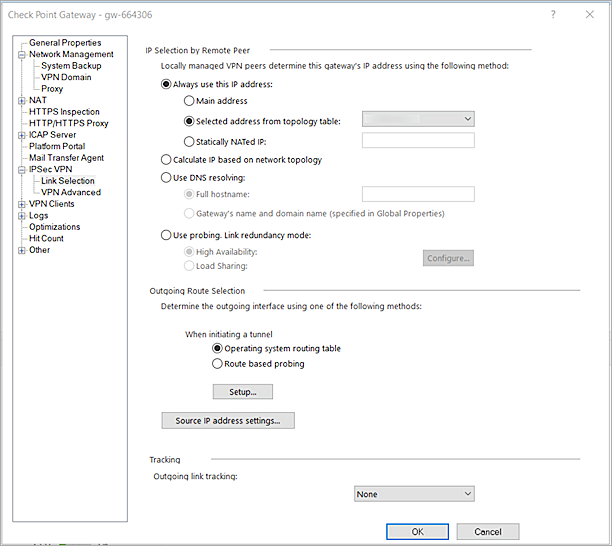The height and width of the screenshot is (546, 612).
Task: Select the ICAP Server tree label
Action: click(52, 135)
